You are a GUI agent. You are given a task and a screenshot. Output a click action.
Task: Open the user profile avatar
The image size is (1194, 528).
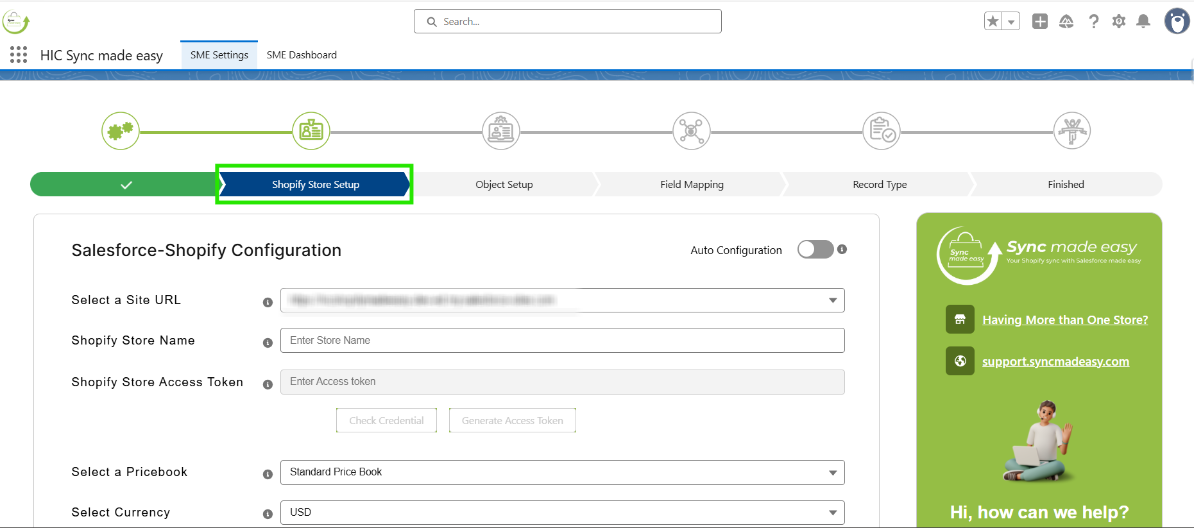coord(1177,21)
